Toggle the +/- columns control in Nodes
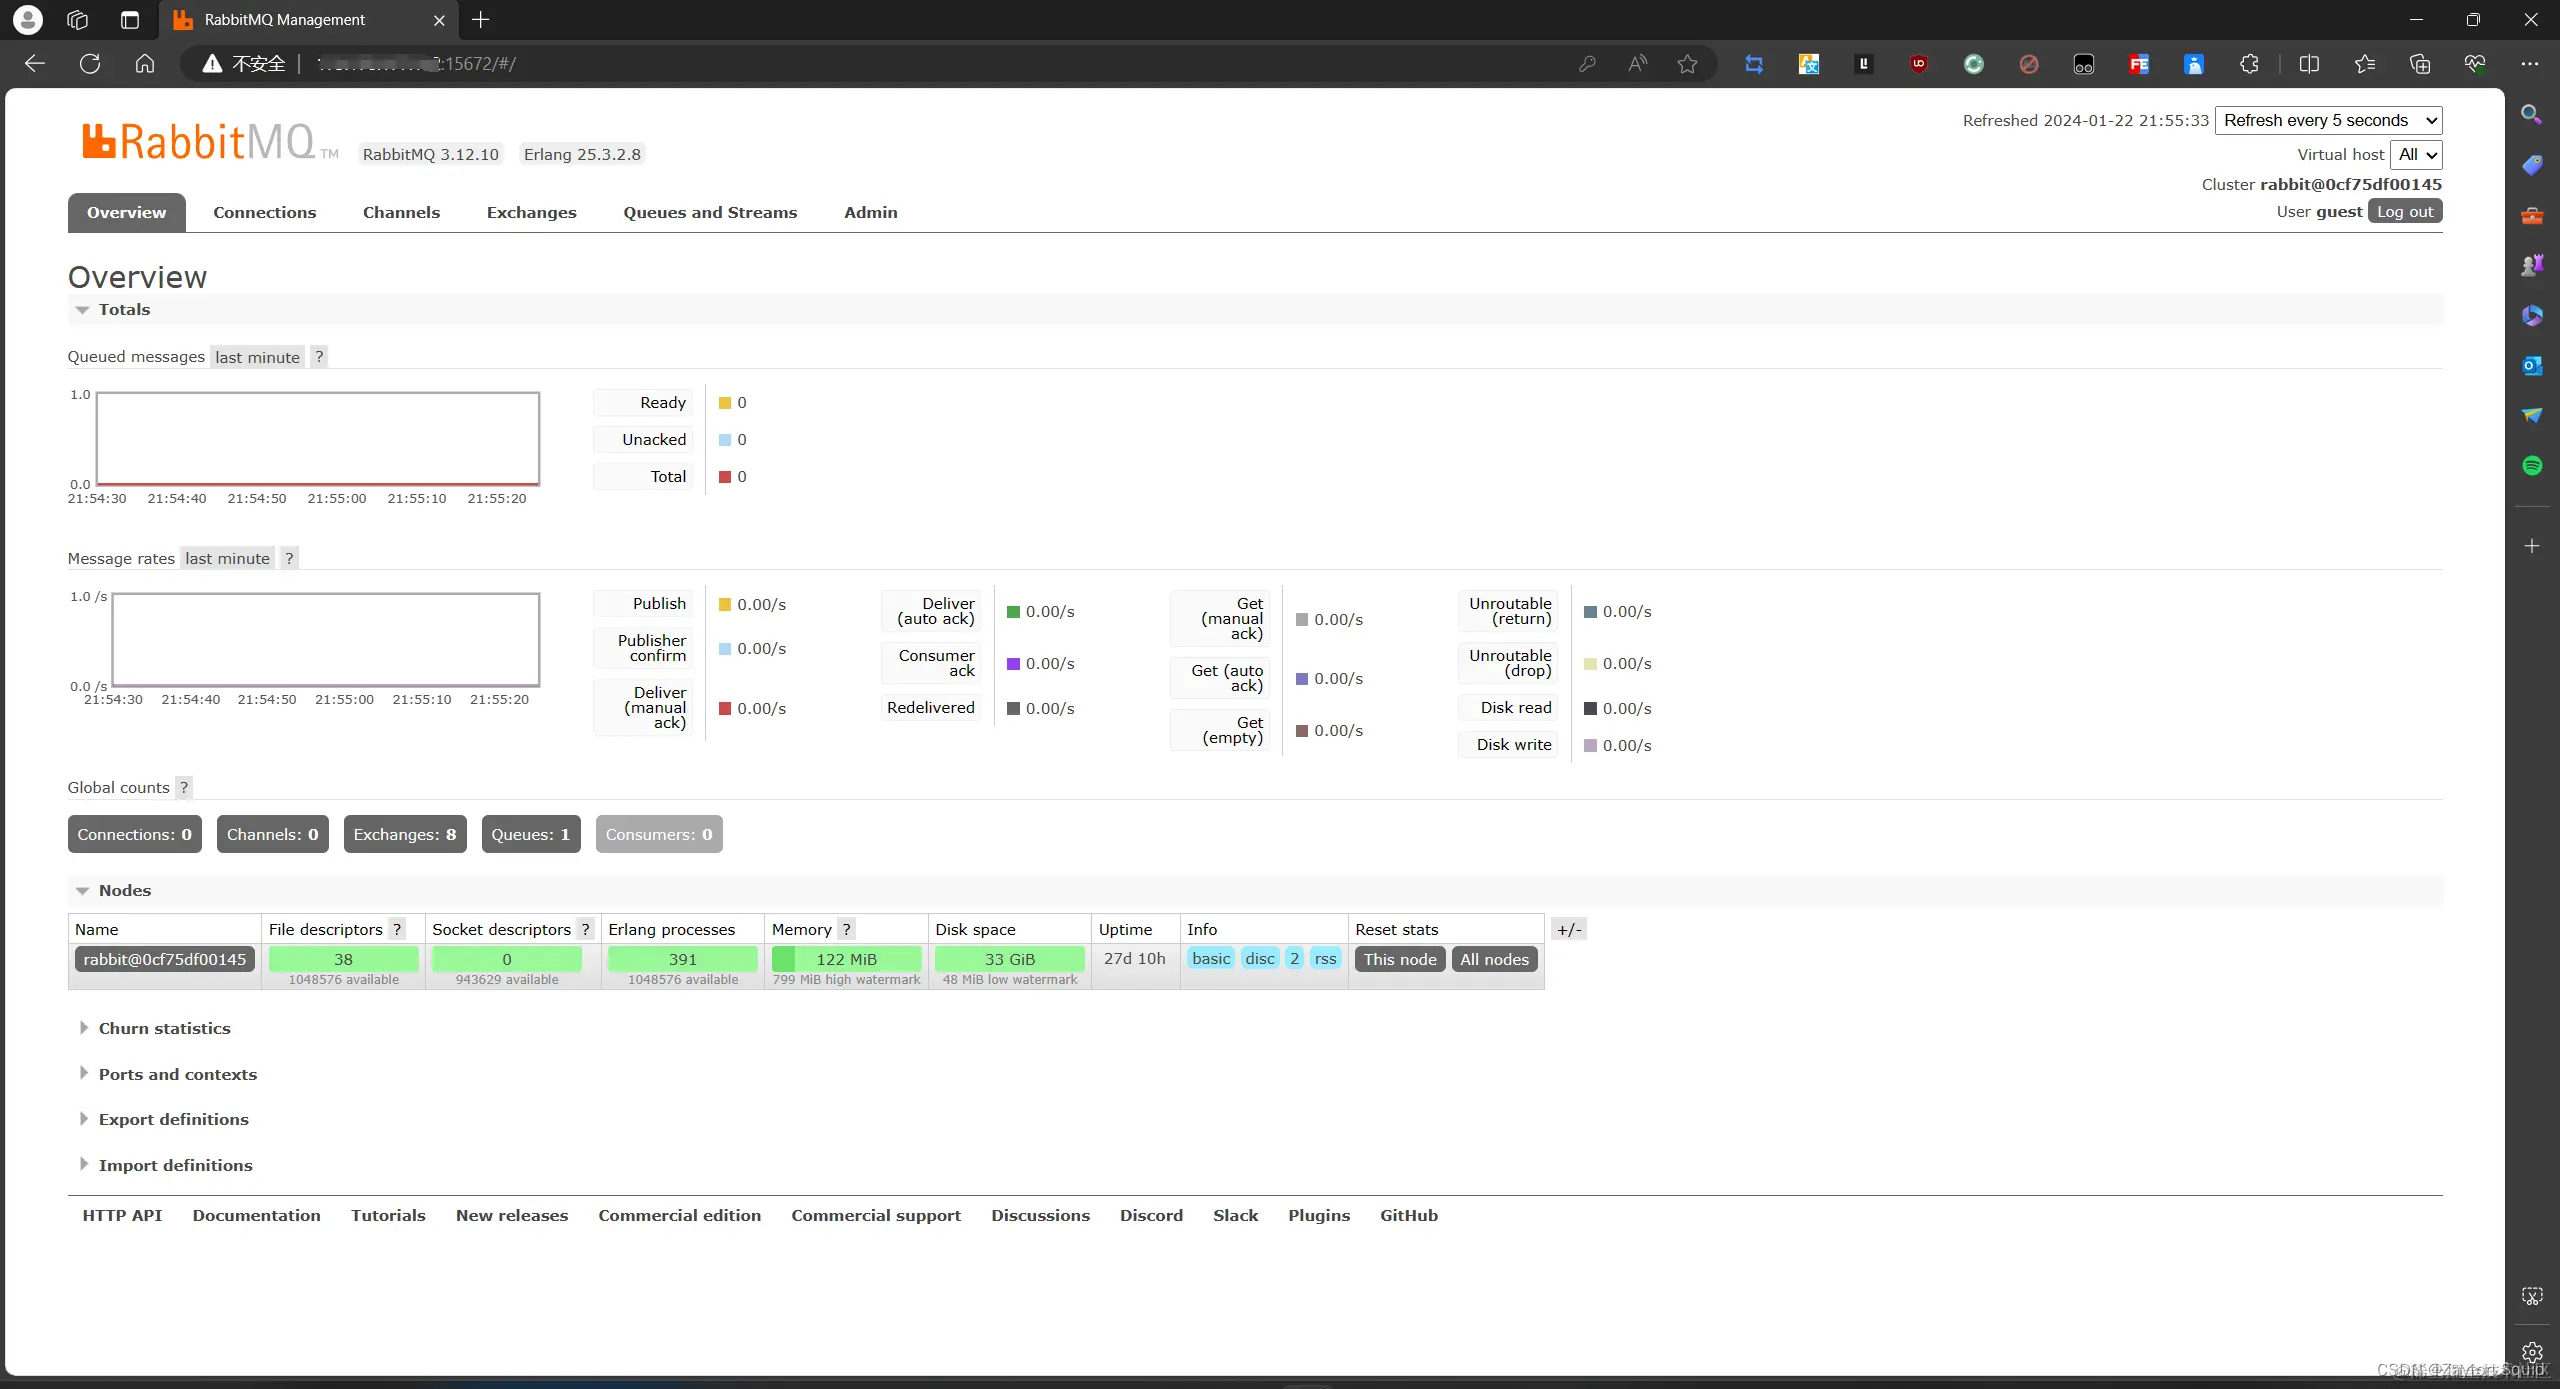The width and height of the screenshot is (2560, 1389). click(1569, 929)
